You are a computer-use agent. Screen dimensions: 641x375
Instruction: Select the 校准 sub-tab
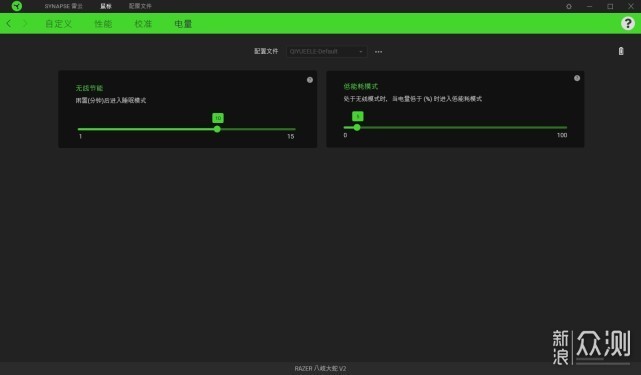pos(143,24)
